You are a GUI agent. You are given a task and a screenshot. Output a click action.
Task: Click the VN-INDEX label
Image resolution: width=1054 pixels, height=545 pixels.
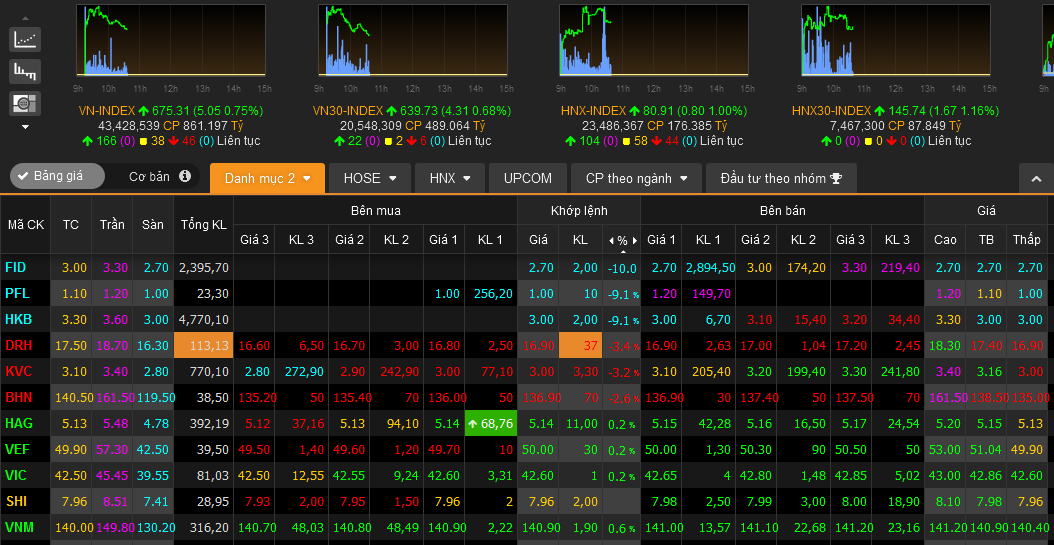point(107,110)
